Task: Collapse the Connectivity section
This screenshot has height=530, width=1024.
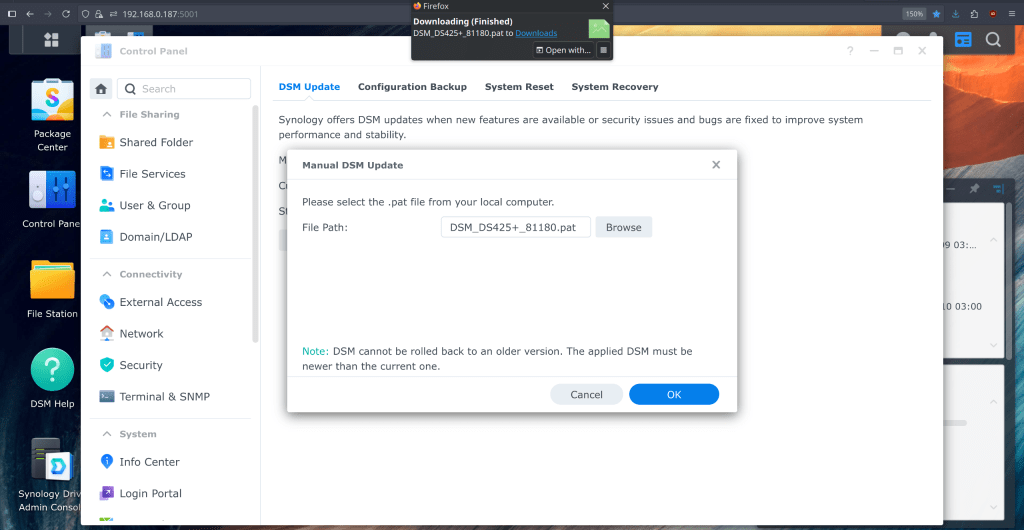Action: 107,274
